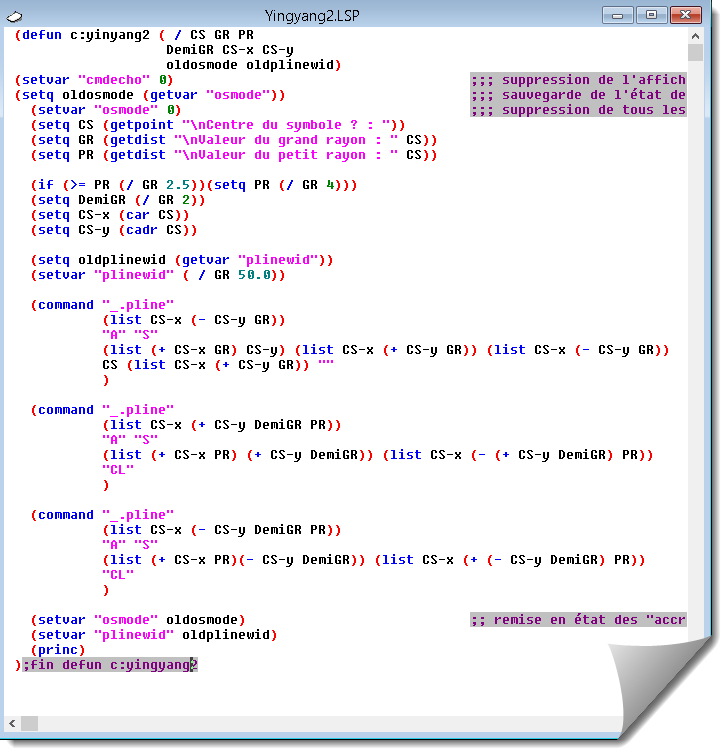Close the Yingyang2.LSP window
This screenshot has height=755, width=727.
tap(685, 14)
